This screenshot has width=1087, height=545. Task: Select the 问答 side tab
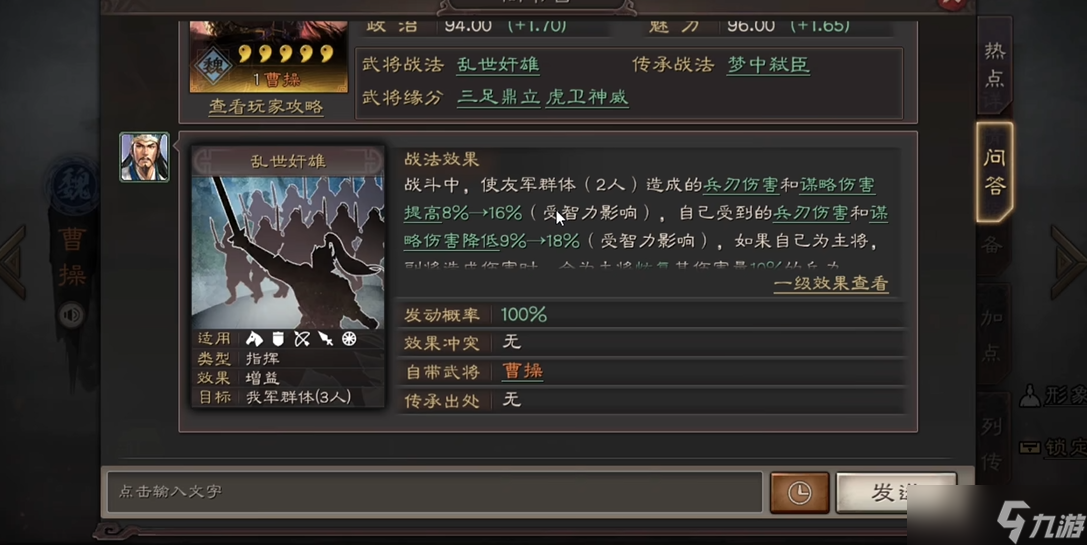(x=995, y=172)
